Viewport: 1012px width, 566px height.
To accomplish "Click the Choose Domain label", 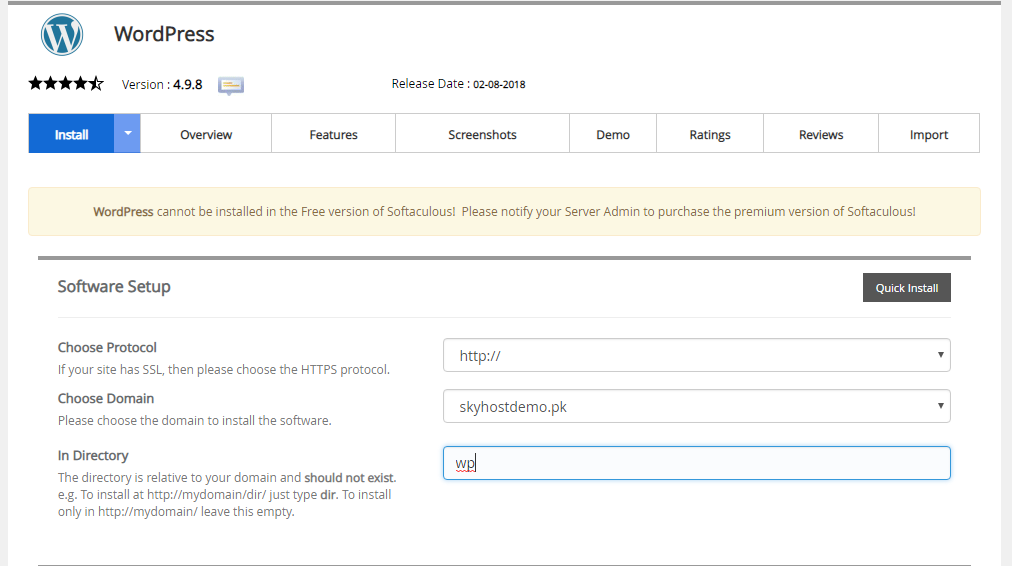I will (x=106, y=398).
